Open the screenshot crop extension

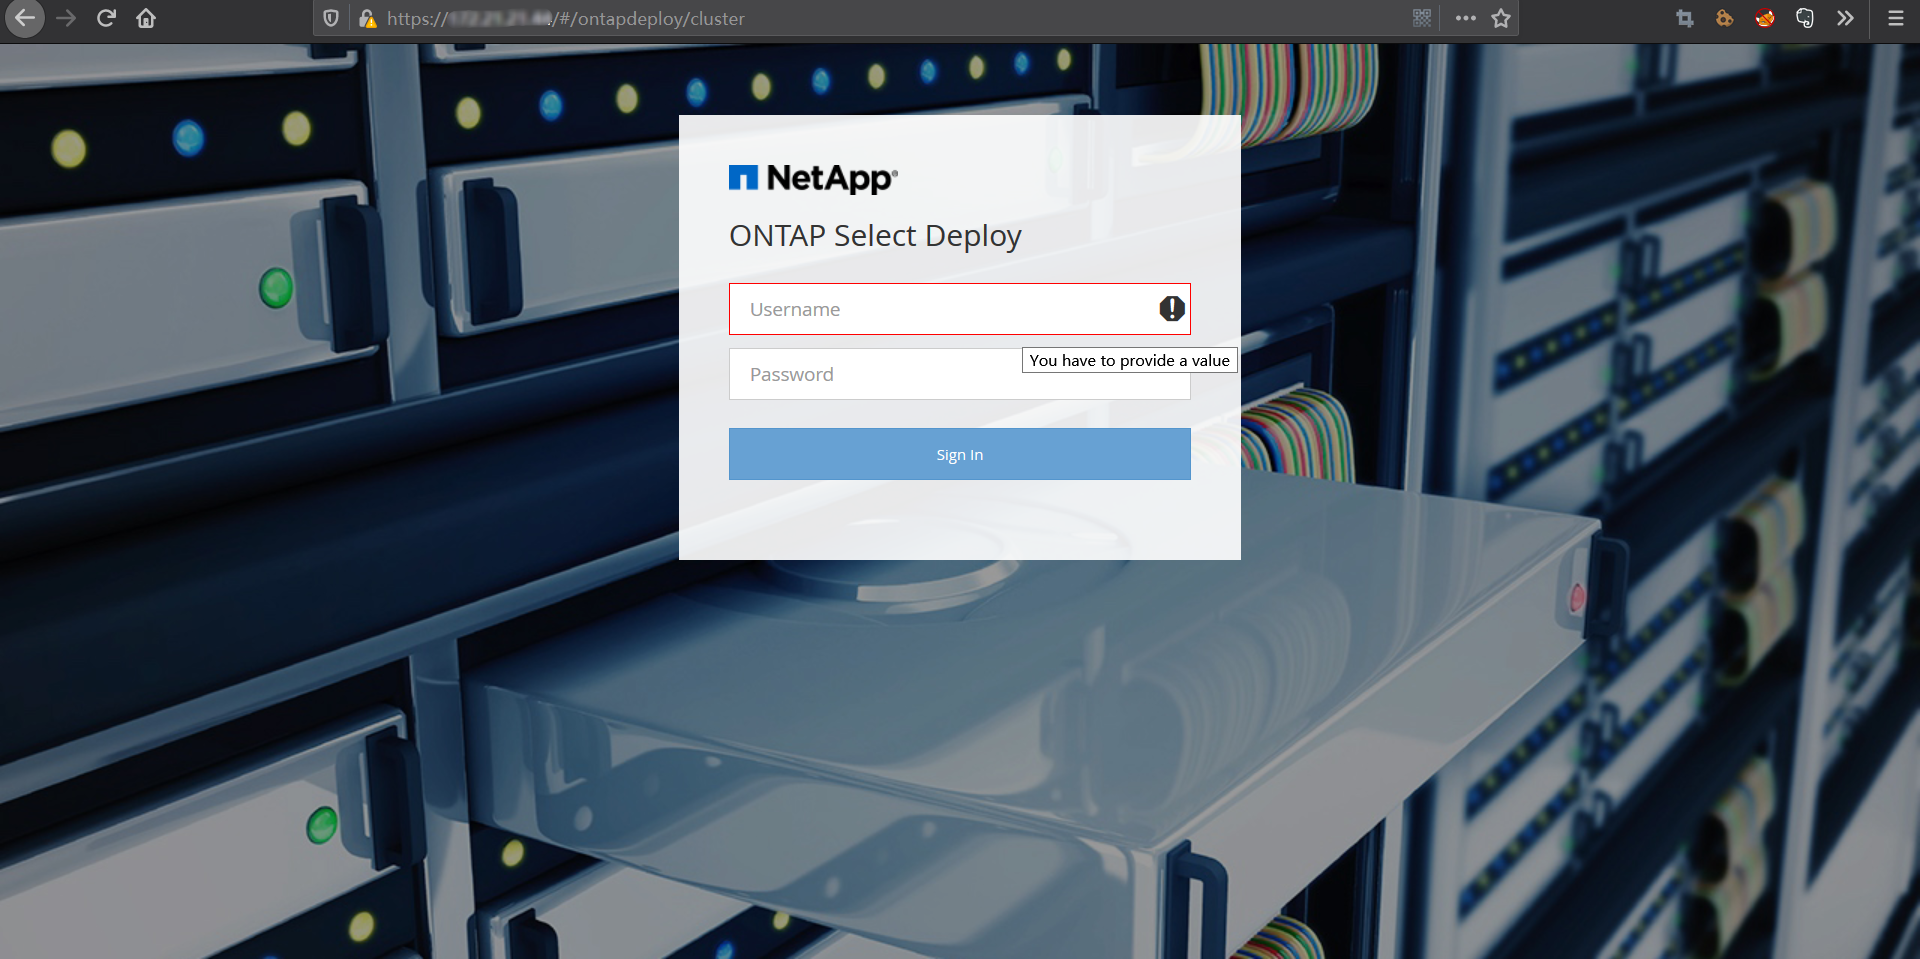pos(1685,18)
